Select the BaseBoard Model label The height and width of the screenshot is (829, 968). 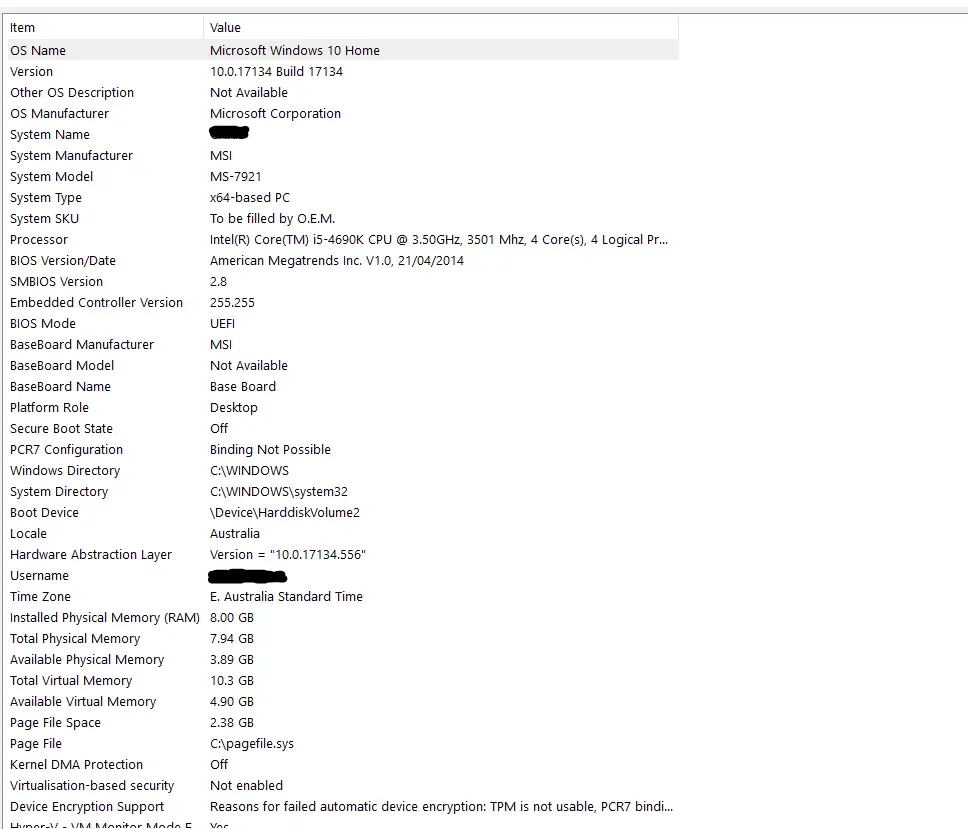pos(62,365)
